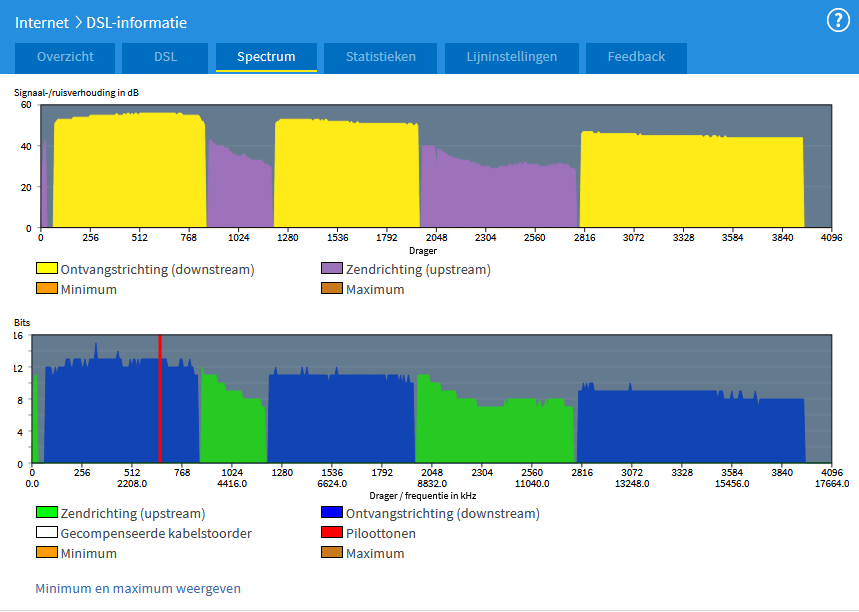859x612 pixels.
Task: Go to the Statistieken tab
Action: [x=380, y=57]
